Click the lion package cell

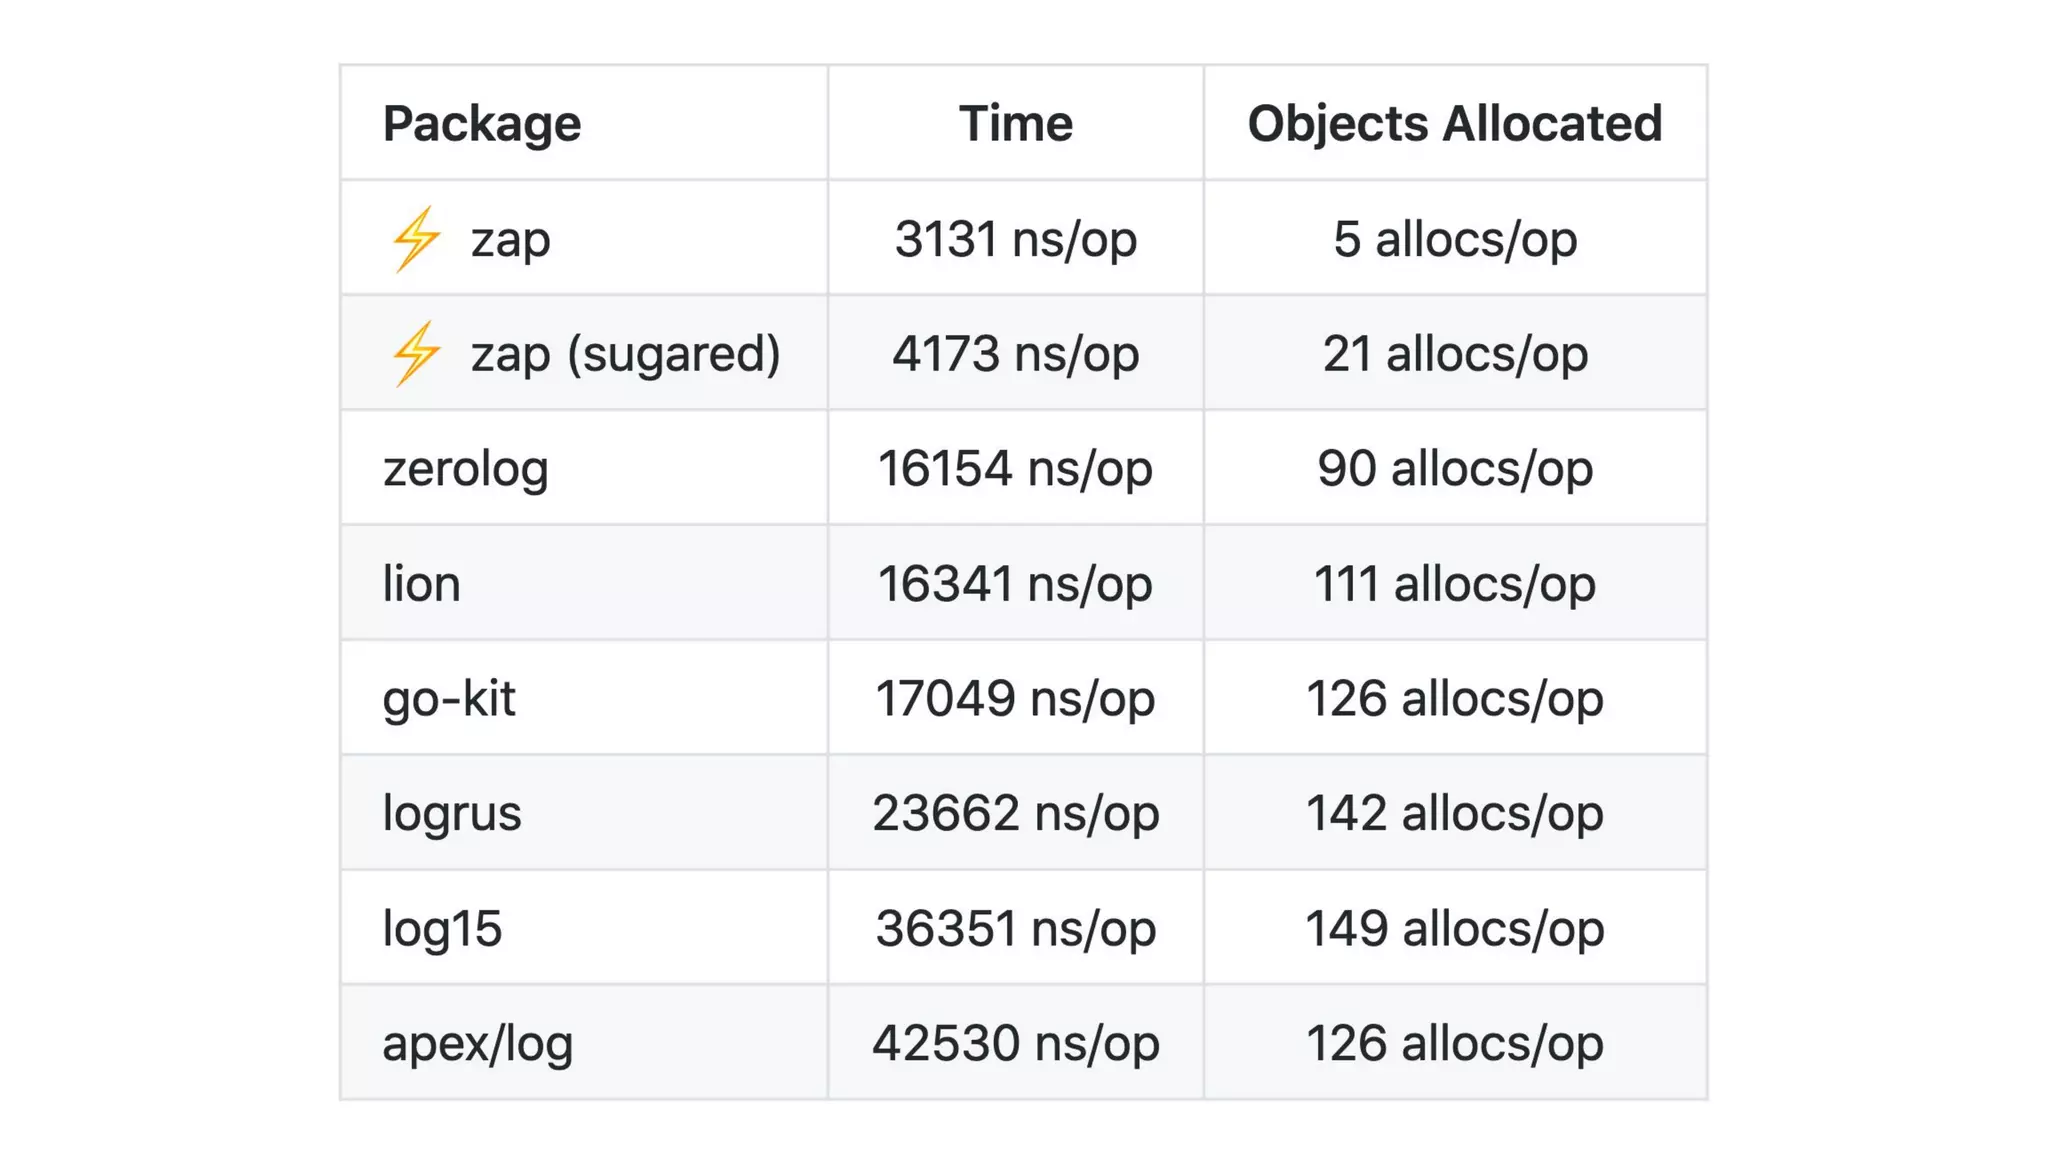click(x=421, y=583)
